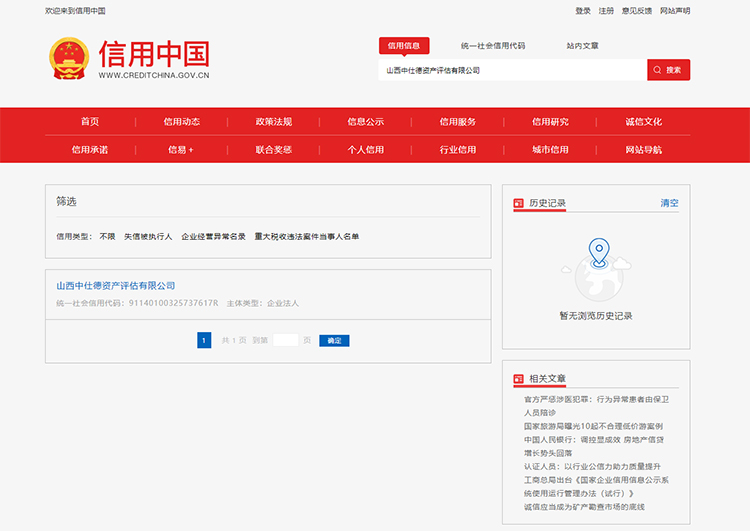Open the 信息公示 navigation menu item
Image resolution: width=750 pixels, height=531 pixels.
pyautogui.click(x=365, y=122)
